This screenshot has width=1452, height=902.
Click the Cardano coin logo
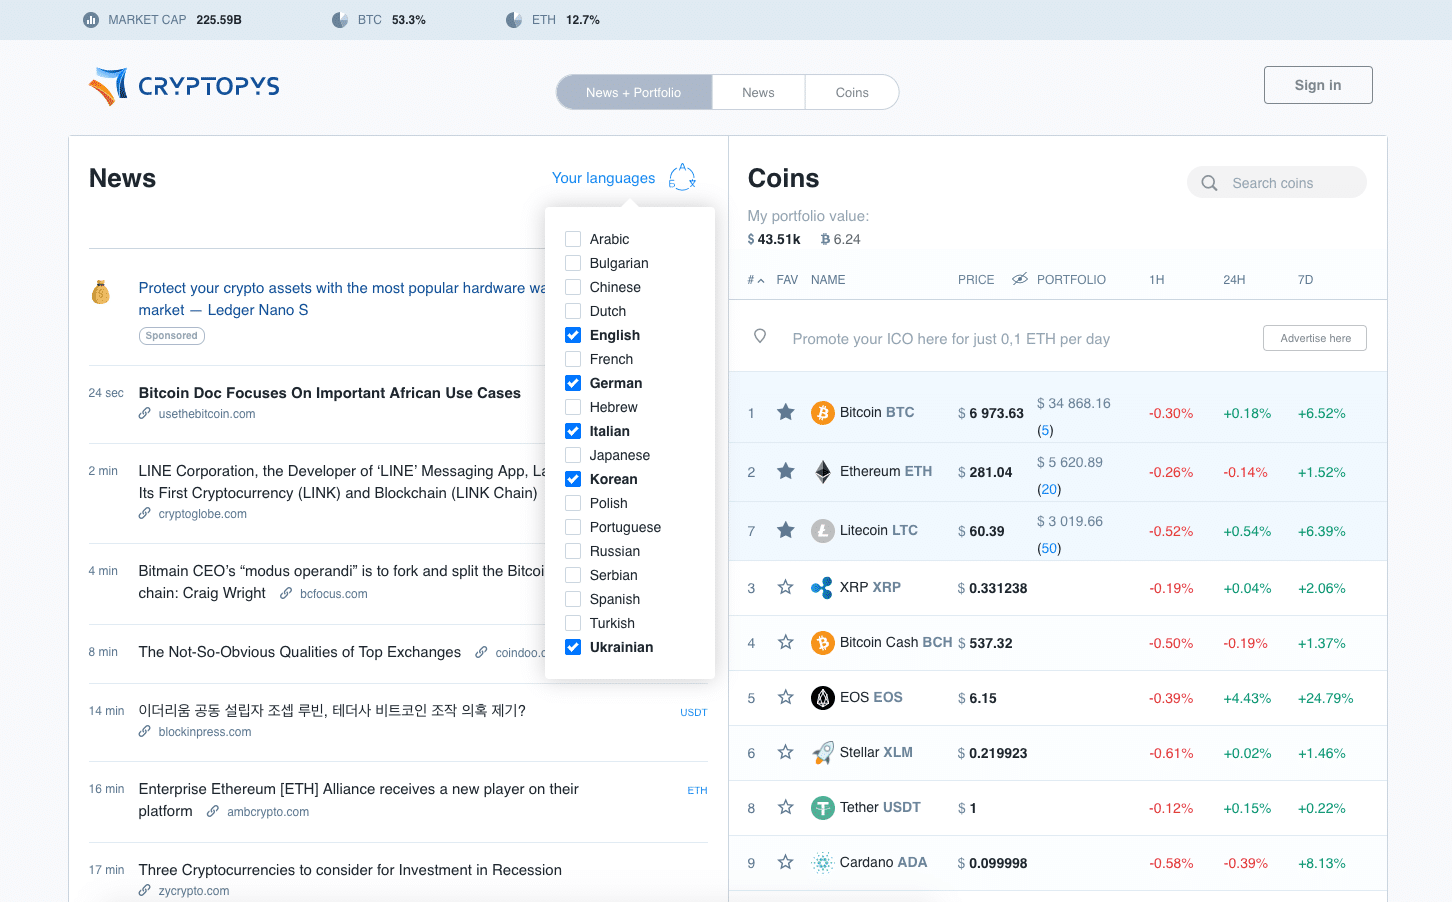pos(823,863)
